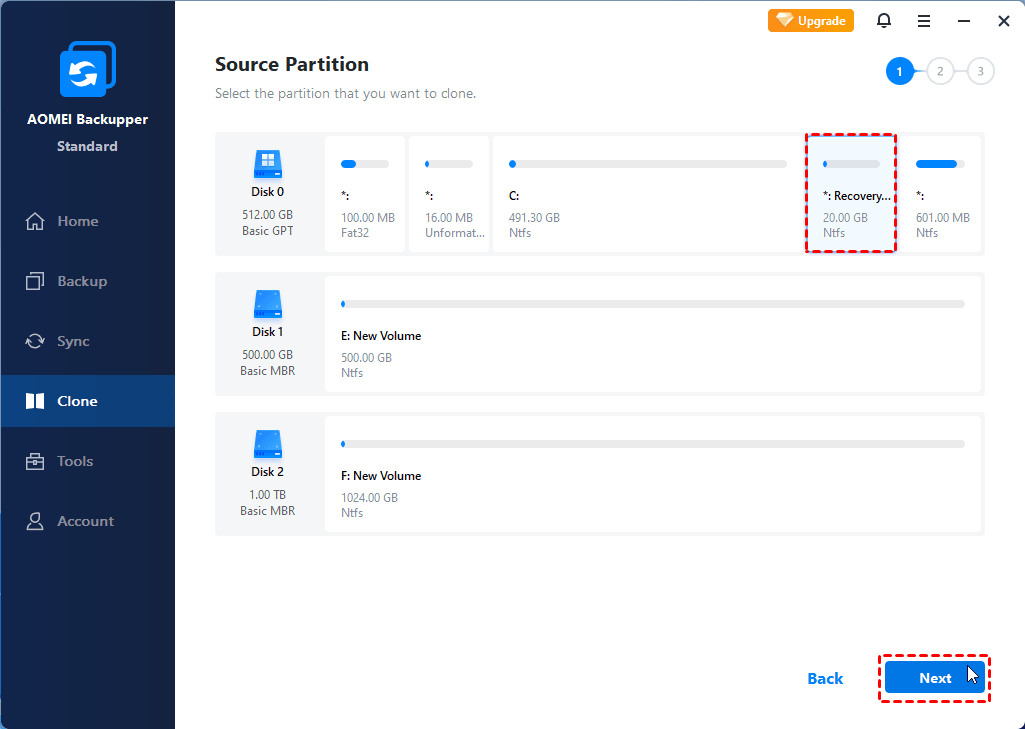Open the Tools menu item

point(88,461)
